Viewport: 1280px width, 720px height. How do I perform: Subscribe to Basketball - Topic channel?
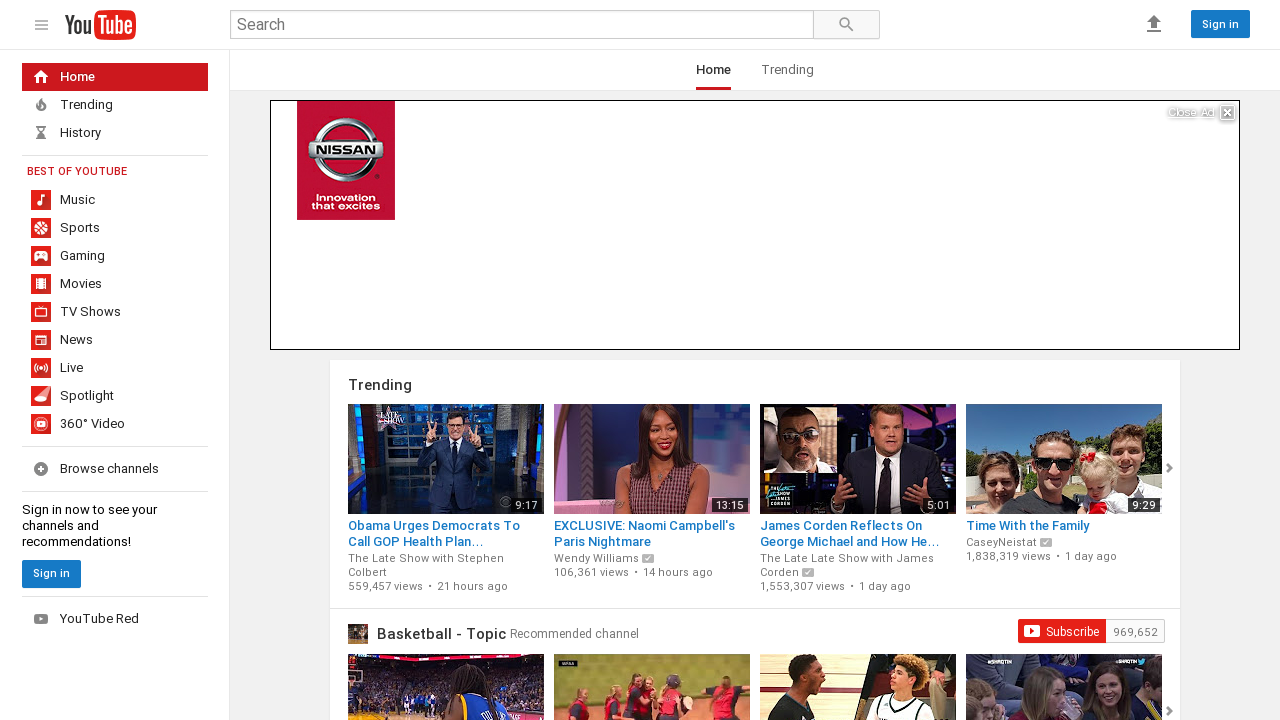click(1062, 631)
